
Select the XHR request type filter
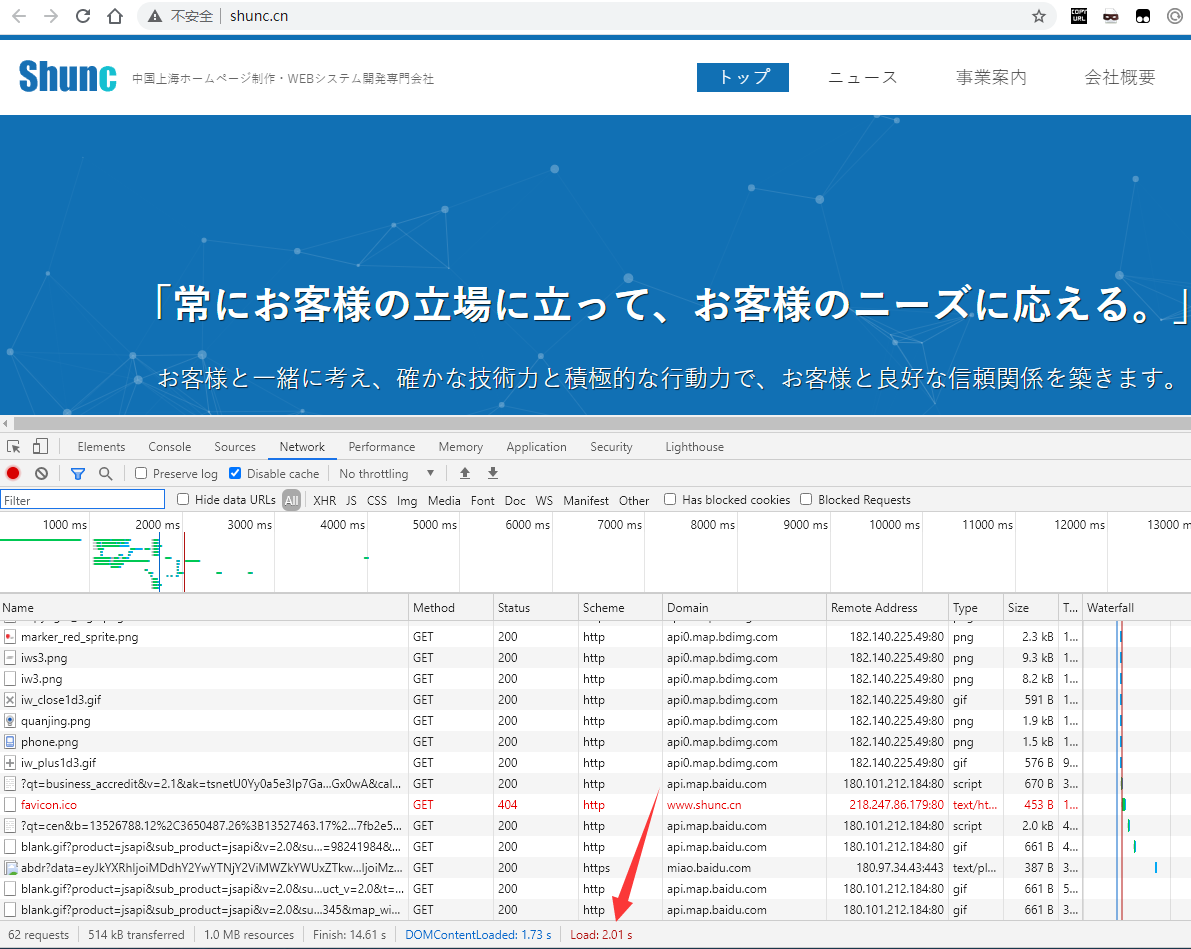[x=324, y=500]
